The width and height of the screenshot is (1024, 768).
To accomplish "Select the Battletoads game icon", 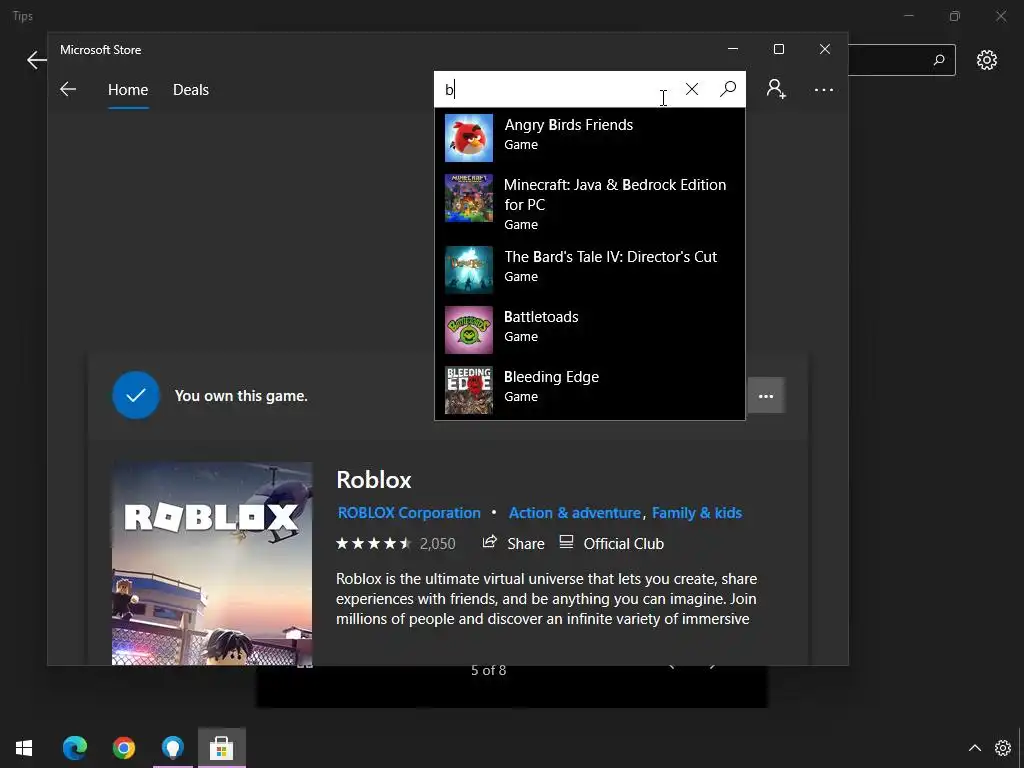I will coord(469,330).
